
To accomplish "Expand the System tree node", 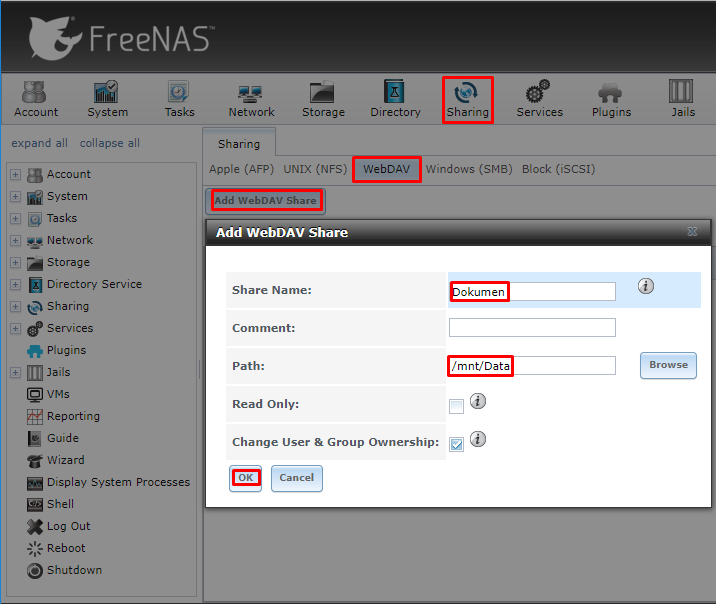I will (x=16, y=196).
